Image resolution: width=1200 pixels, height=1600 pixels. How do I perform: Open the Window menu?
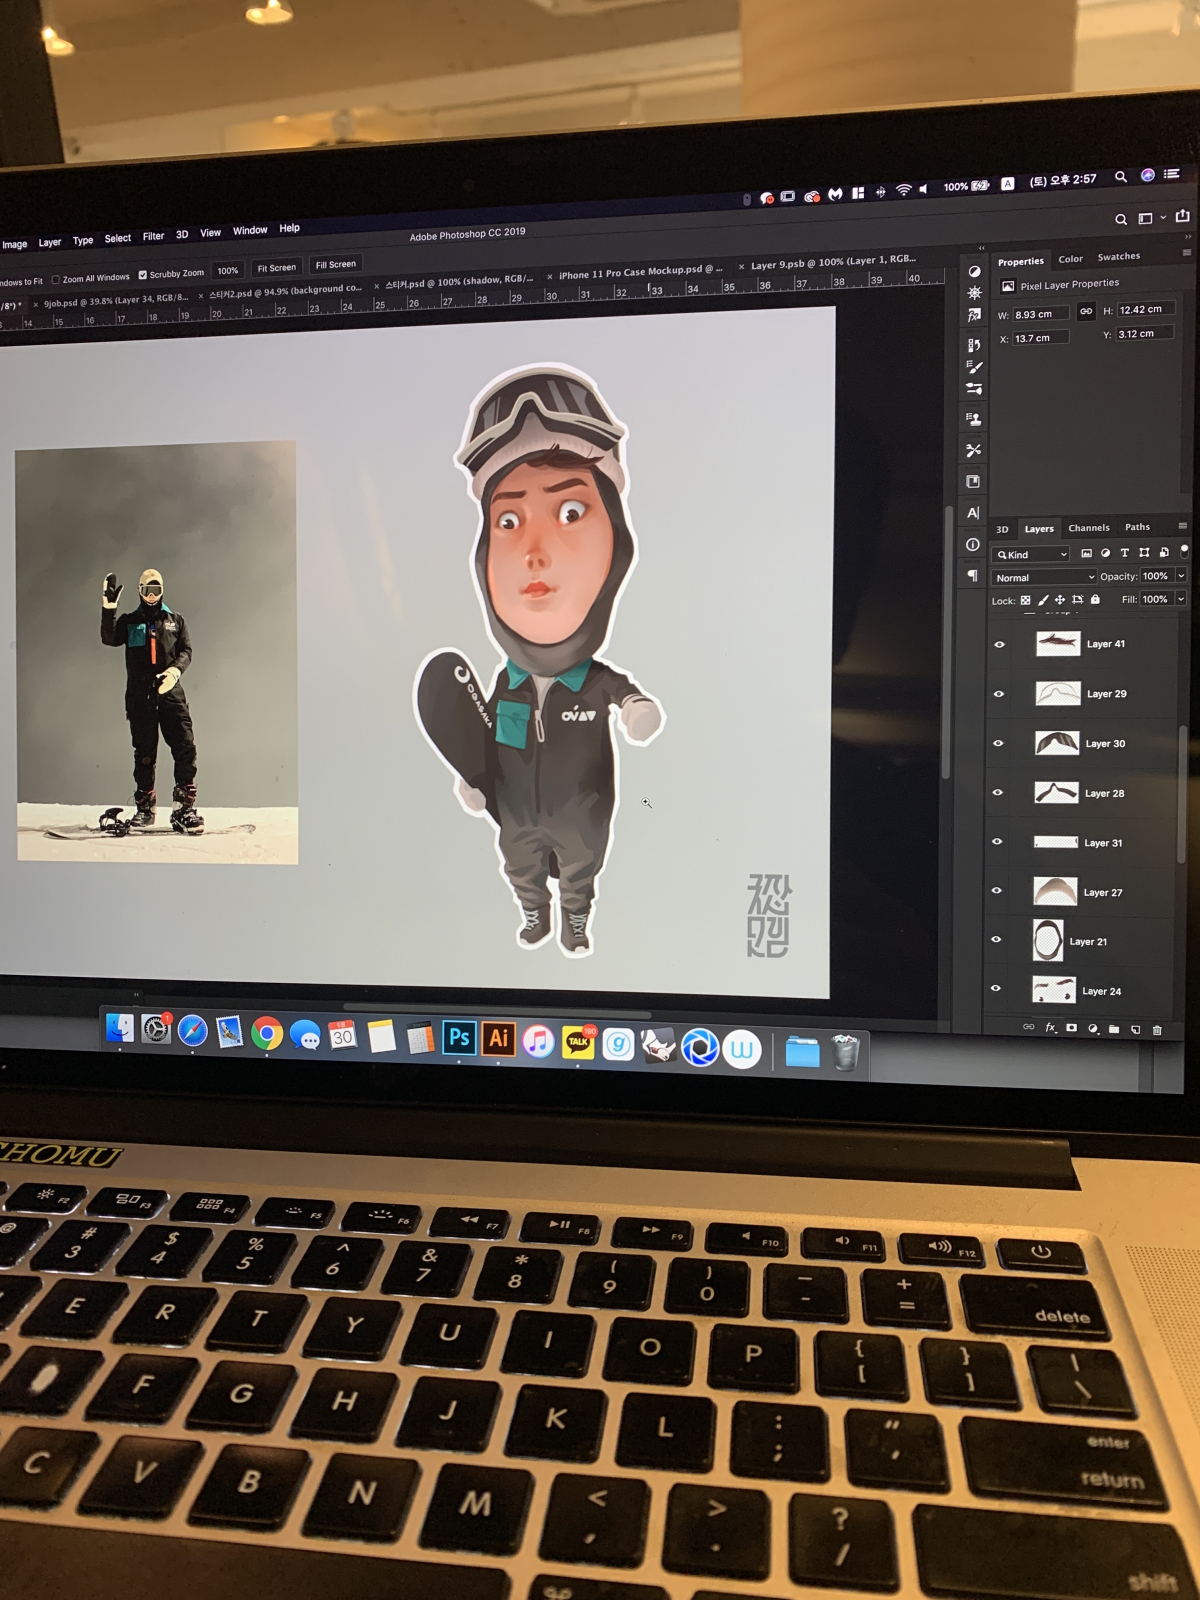click(250, 230)
